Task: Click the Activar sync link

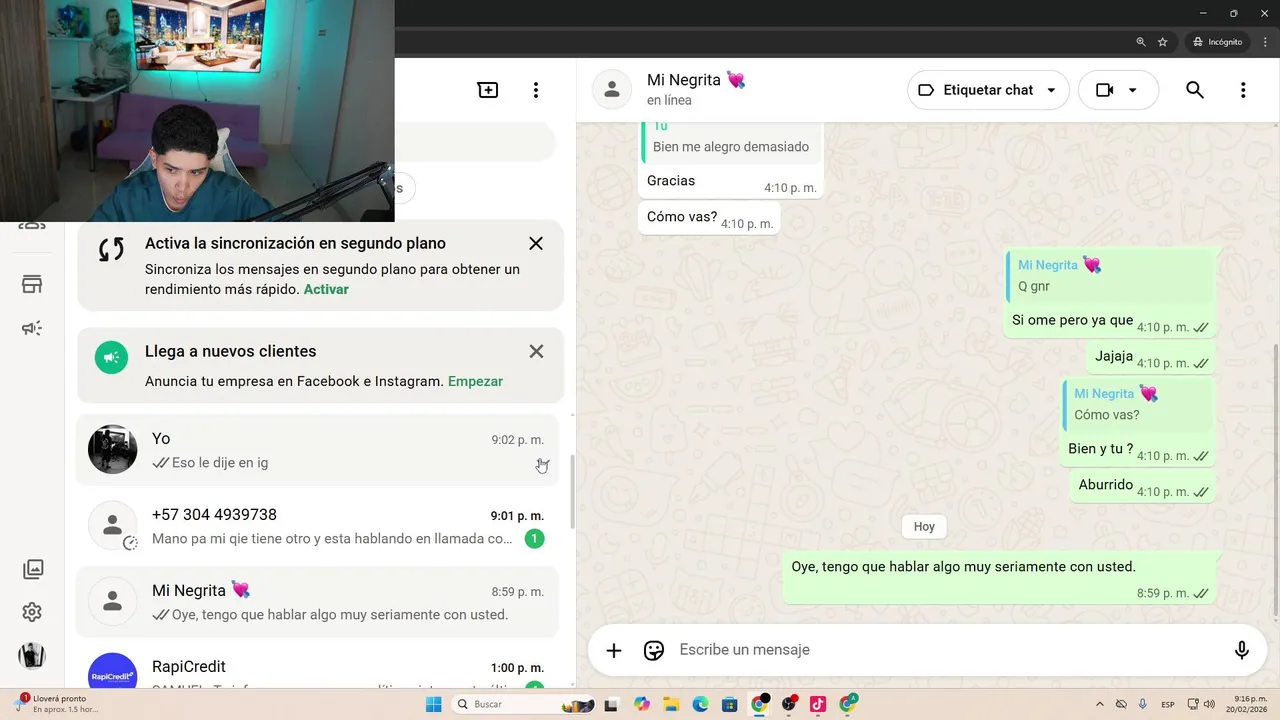Action: (x=326, y=289)
